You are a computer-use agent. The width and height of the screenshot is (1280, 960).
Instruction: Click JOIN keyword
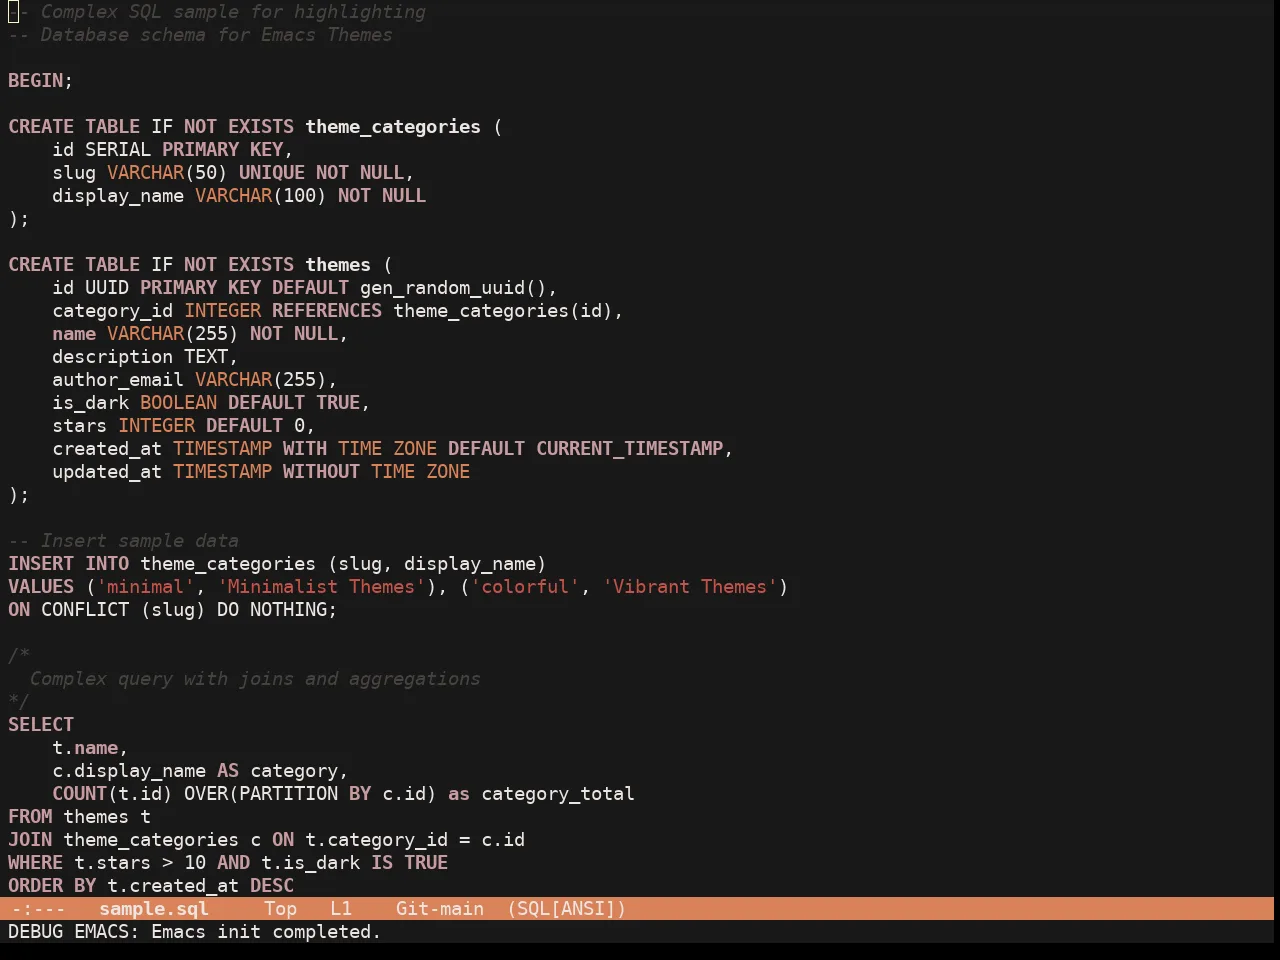pos(30,840)
